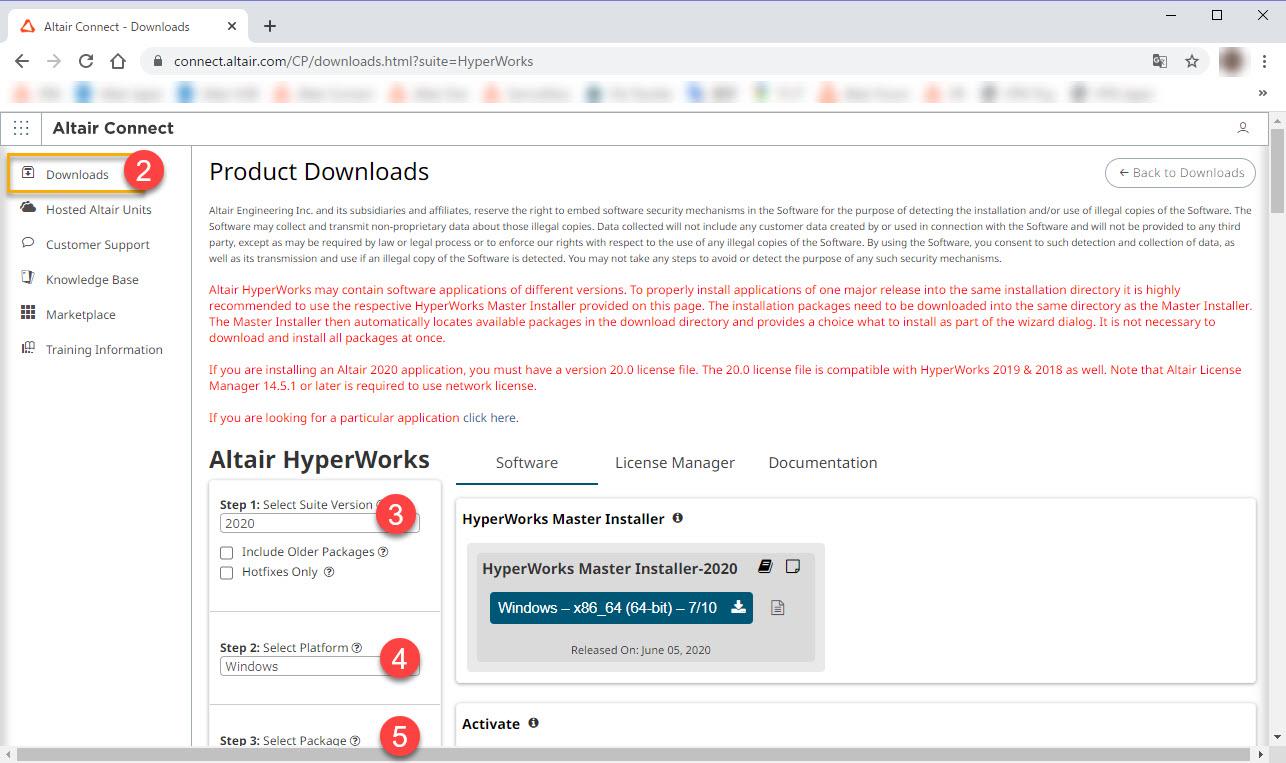Click the info icon beside HyperWorks Master Installer

[678, 518]
